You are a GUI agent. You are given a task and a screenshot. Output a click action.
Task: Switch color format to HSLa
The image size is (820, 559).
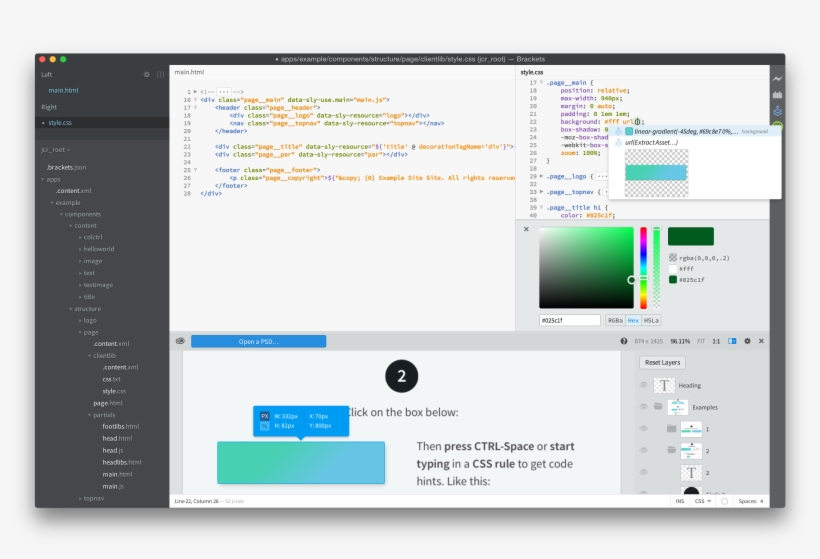[x=650, y=320]
